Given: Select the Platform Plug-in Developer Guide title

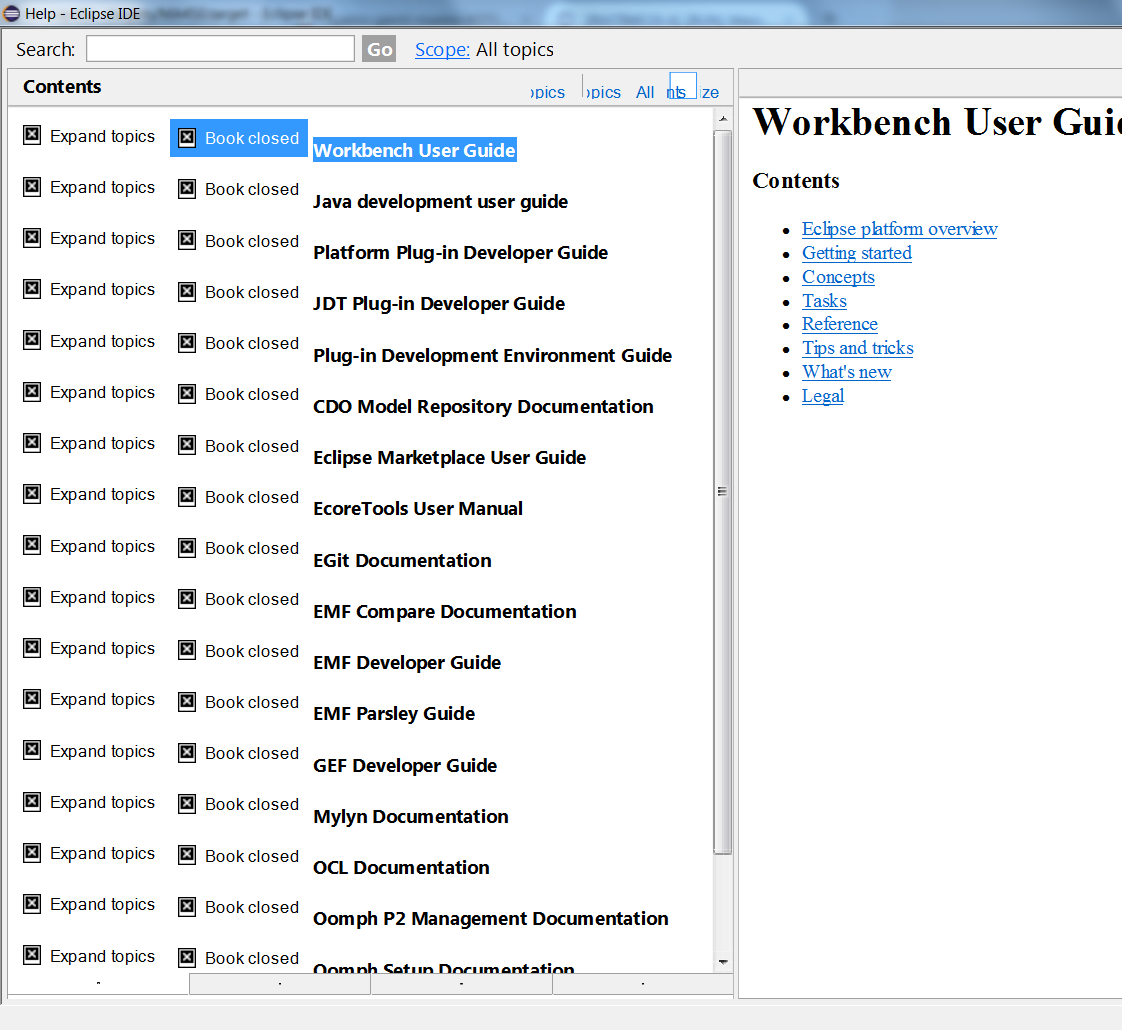Looking at the screenshot, I should tap(460, 253).
